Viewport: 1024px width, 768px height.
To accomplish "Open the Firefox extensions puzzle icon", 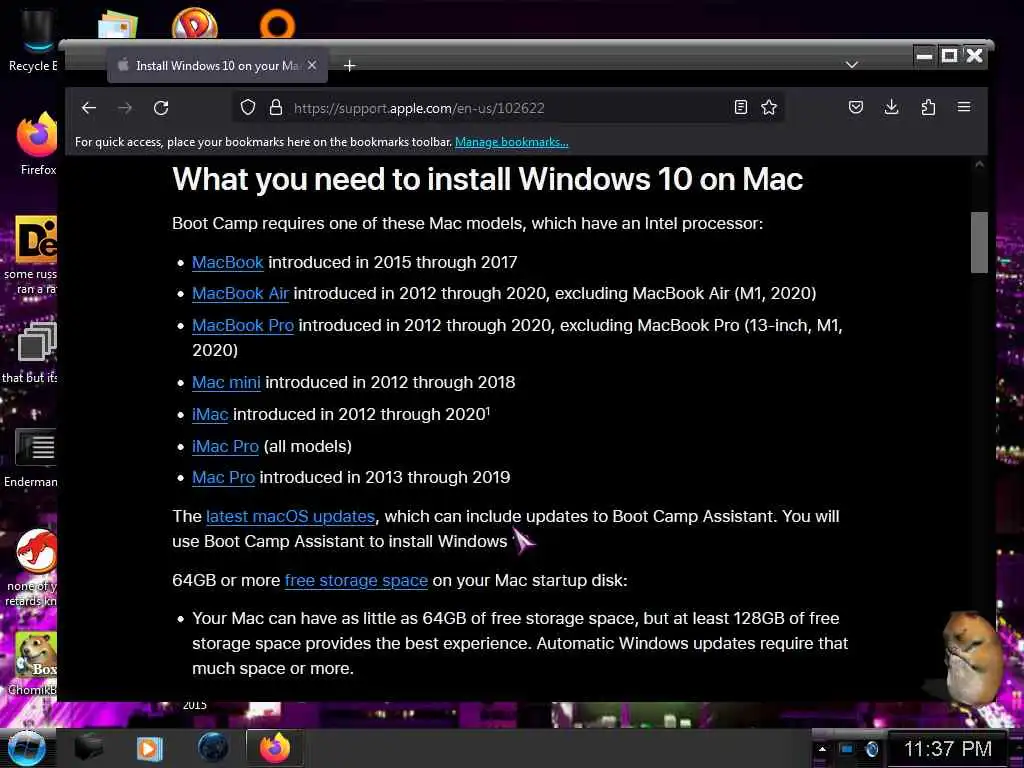I will [928, 107].
